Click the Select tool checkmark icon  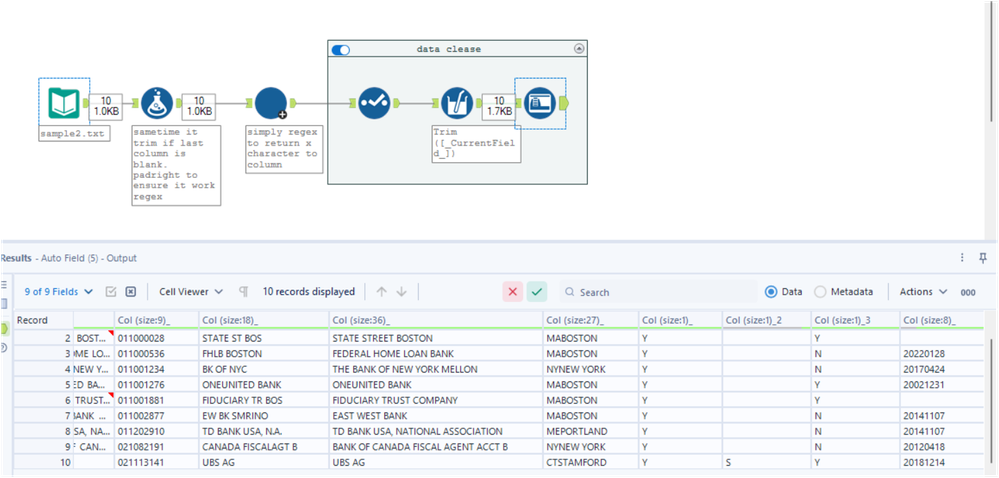tap(374, 102)
